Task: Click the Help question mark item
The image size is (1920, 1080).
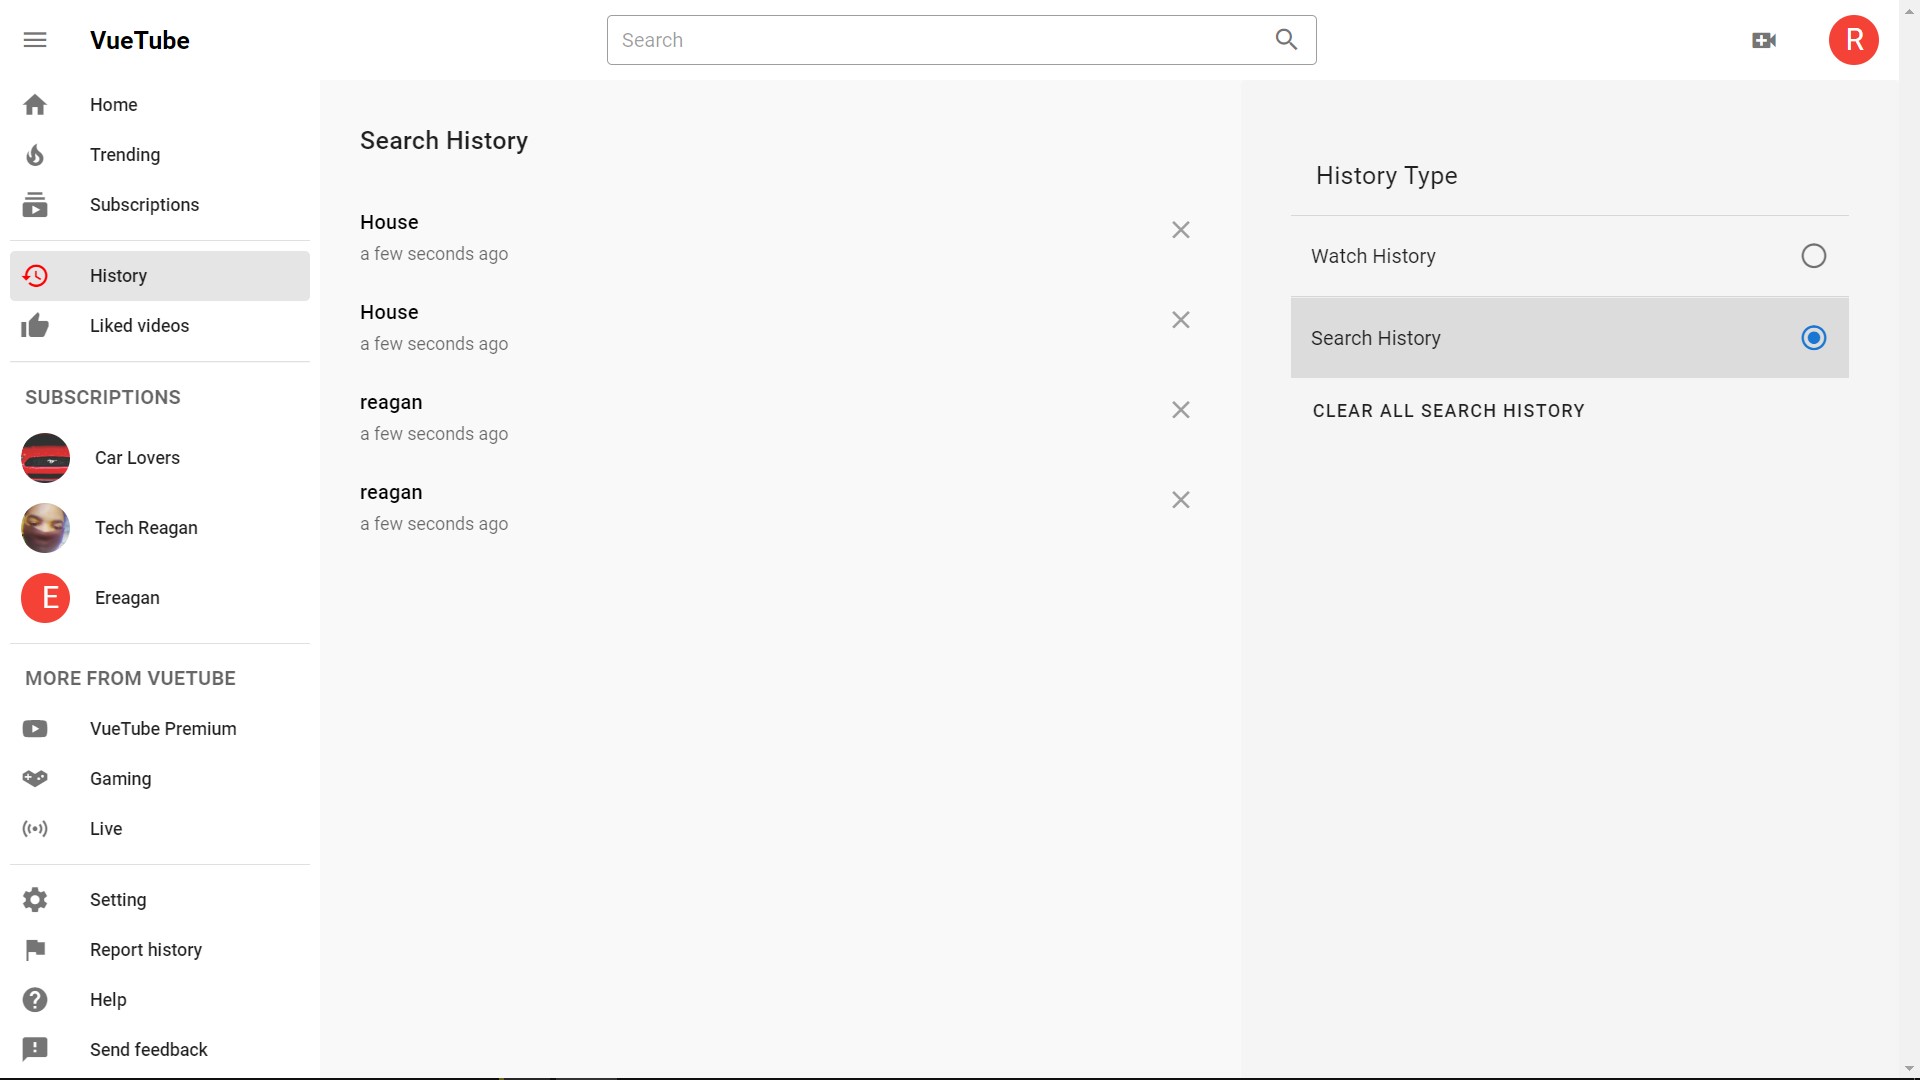Action: 108,1000
